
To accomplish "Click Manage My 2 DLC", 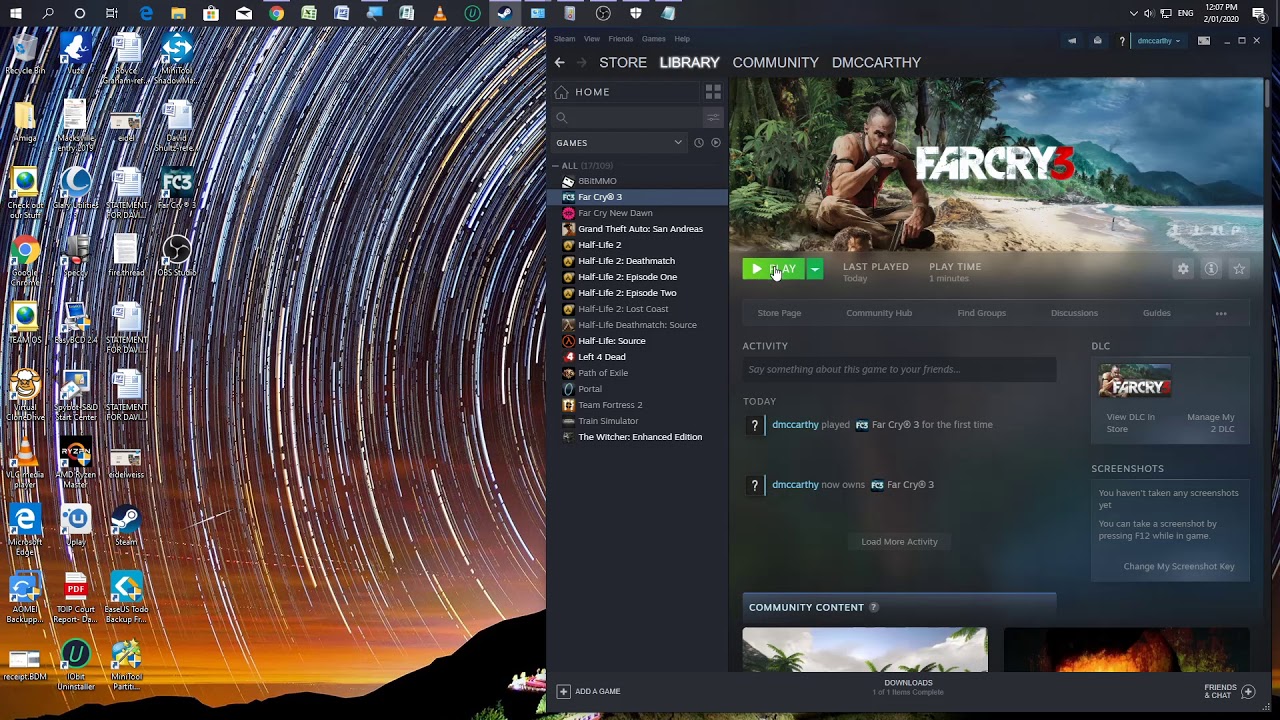I will pos(1210,423).
